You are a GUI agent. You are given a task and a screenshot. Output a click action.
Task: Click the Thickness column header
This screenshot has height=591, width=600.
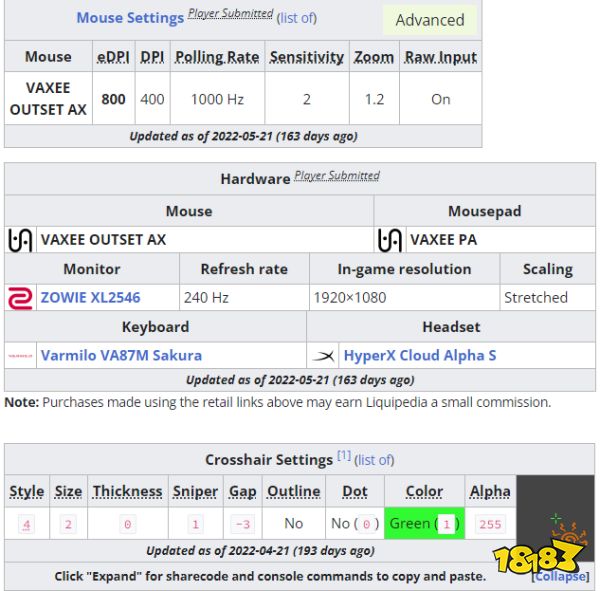coord(128,491)
